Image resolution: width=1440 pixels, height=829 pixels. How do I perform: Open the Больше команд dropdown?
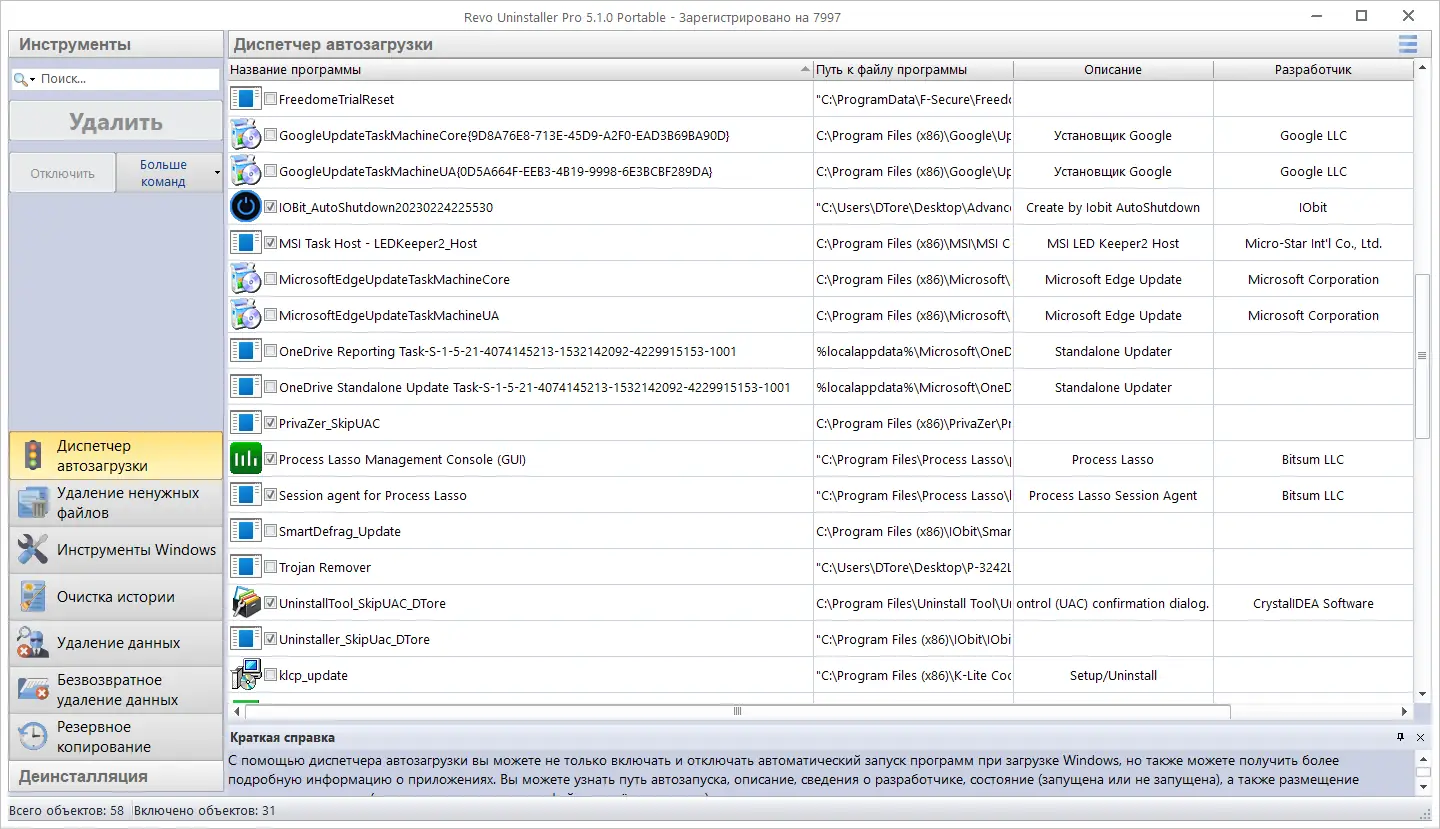169,173
